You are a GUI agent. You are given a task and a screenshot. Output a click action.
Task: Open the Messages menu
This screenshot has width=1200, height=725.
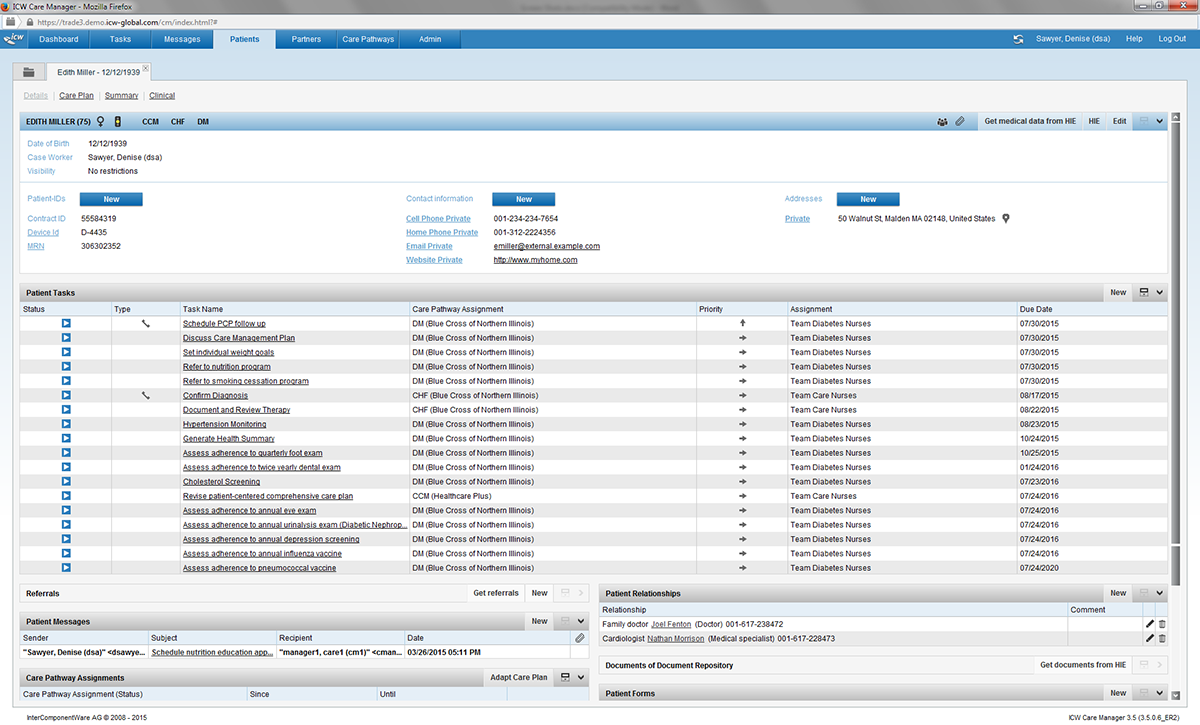(x=182, y=39)
